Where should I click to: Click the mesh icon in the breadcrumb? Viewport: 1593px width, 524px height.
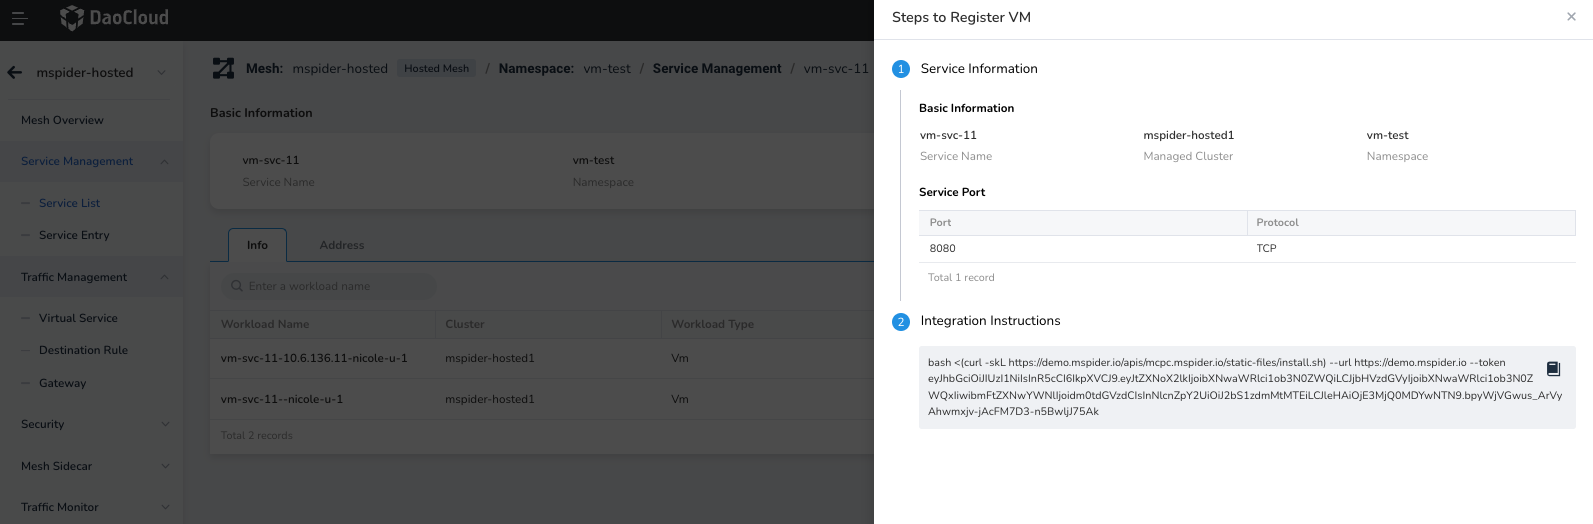(x=223, y=68)
